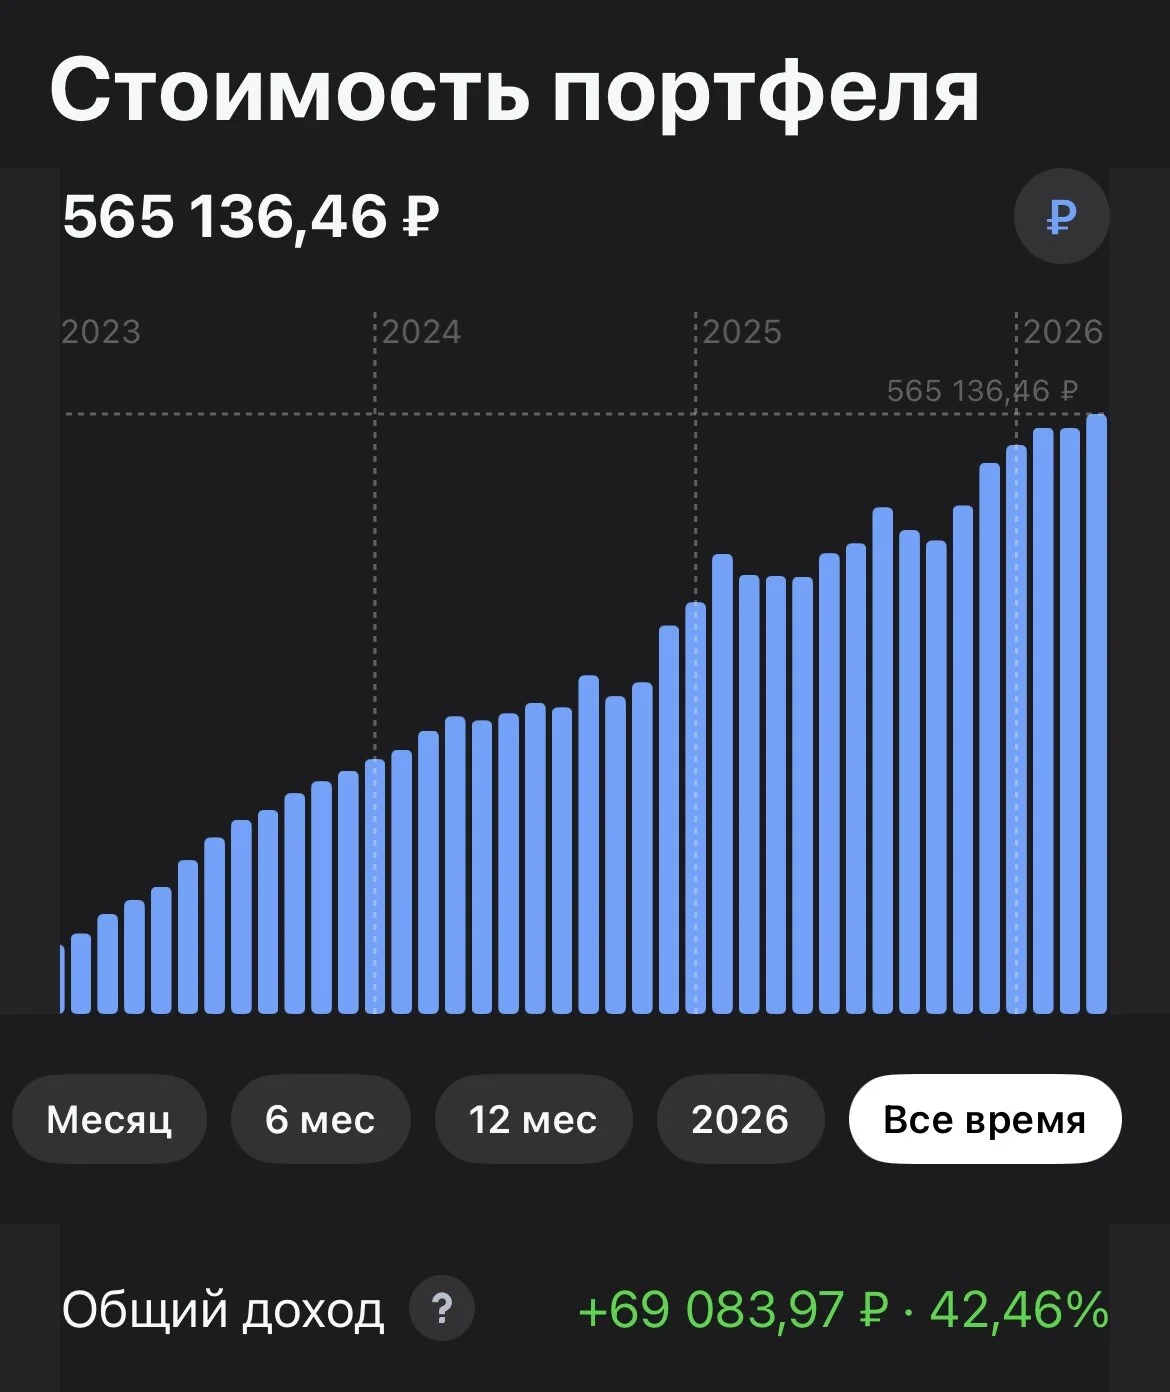This screenshot has height=1392, width=1170.
Task: Tap the bar on the 2024 line
Action: coord(375,886)
